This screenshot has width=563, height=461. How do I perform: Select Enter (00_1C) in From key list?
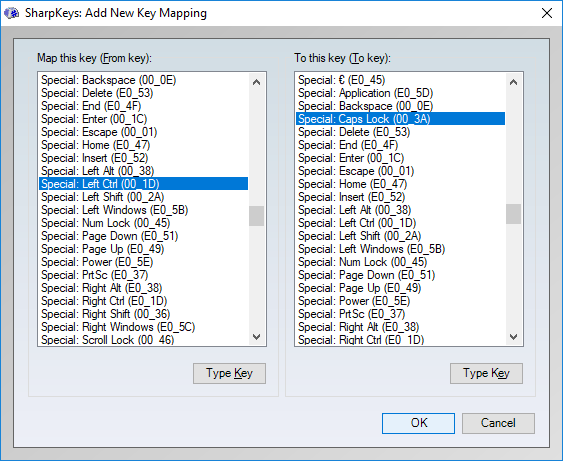[x=143, y=119]
